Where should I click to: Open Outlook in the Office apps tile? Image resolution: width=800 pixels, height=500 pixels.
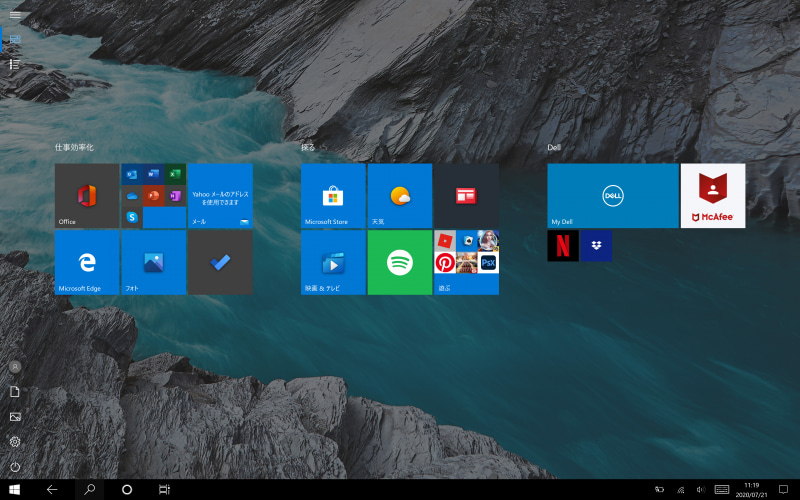(132, 174)
